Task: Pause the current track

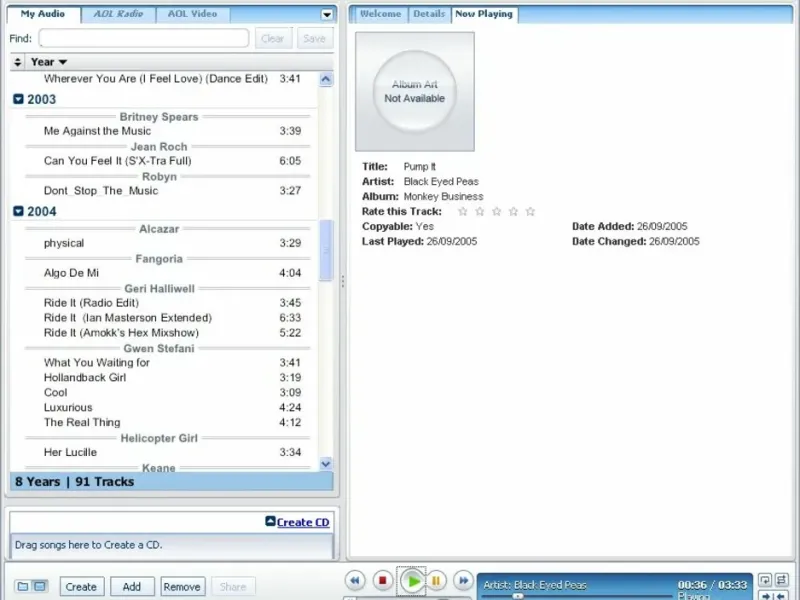Action: (436, 580)
